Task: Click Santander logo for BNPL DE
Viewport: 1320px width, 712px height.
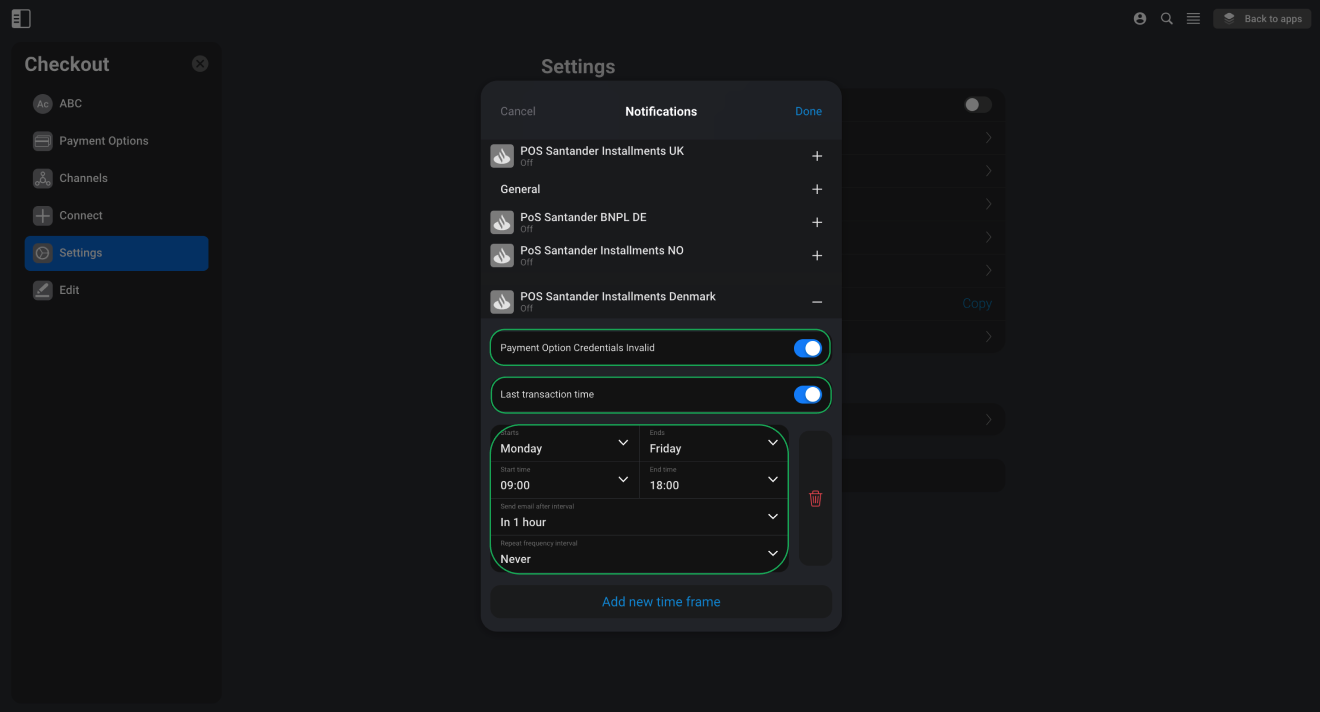Action: (502, 222)
